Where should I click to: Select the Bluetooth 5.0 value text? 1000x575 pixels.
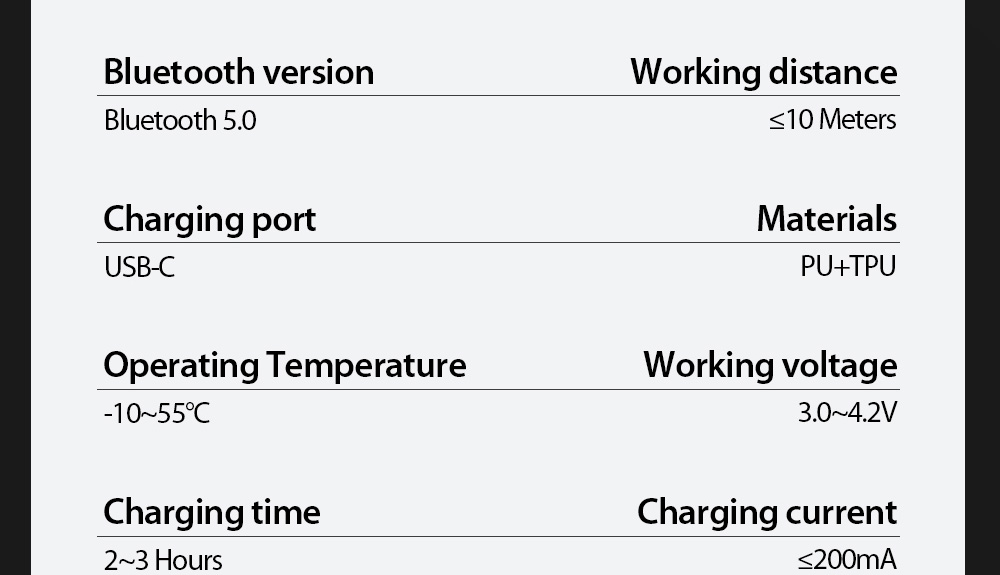(x=180, y=121)
